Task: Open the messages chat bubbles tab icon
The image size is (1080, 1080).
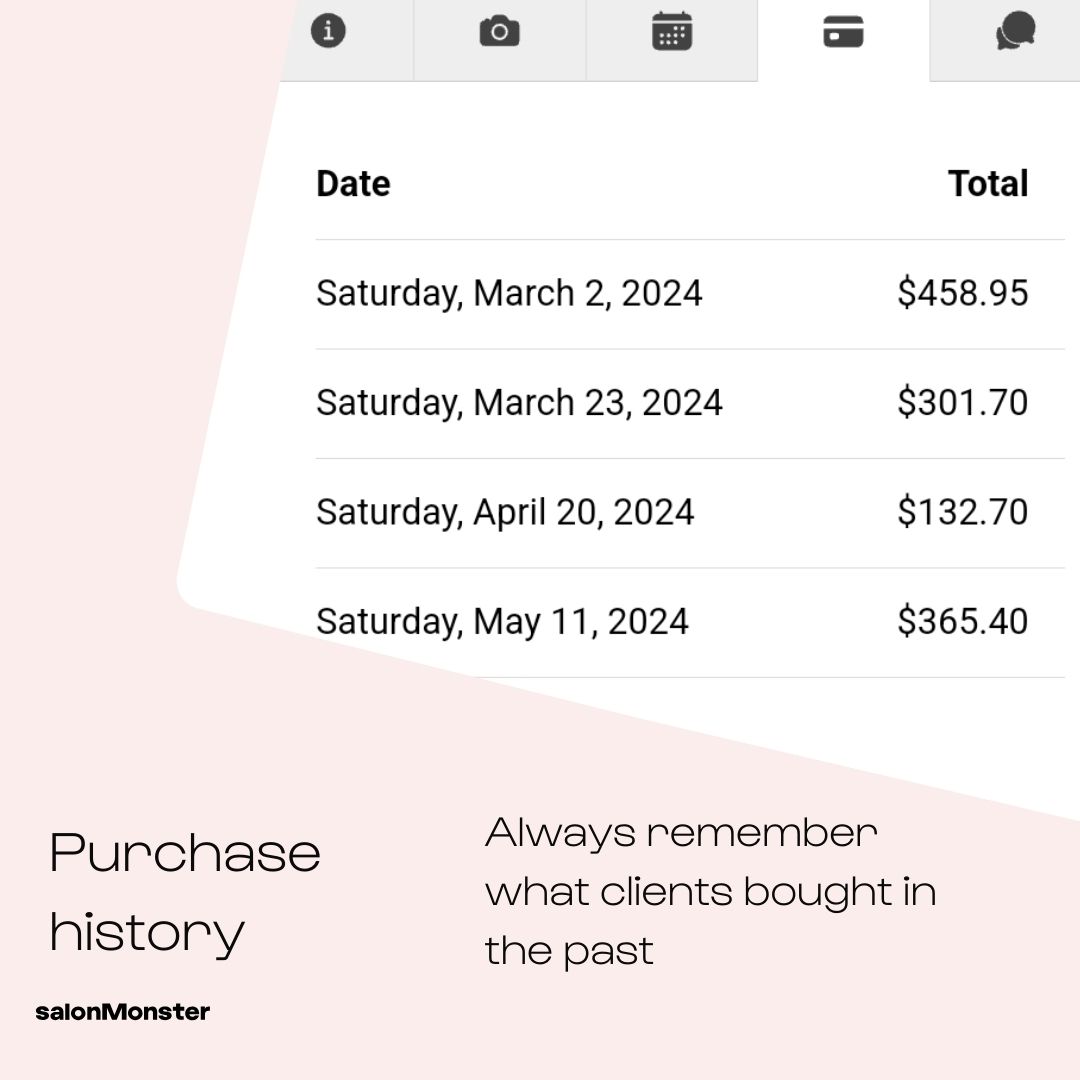Action: (x=1015, y=31)
